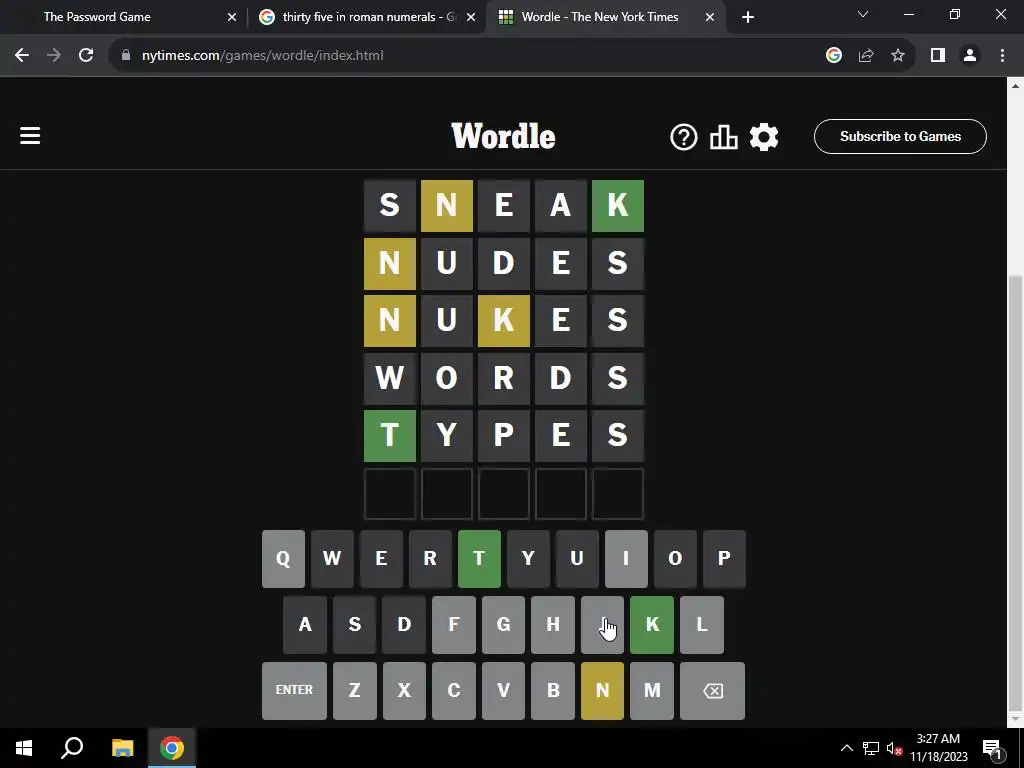Tap the U key on Wordle keyboard
The image size is (1024, 768).
pos(577,558)
